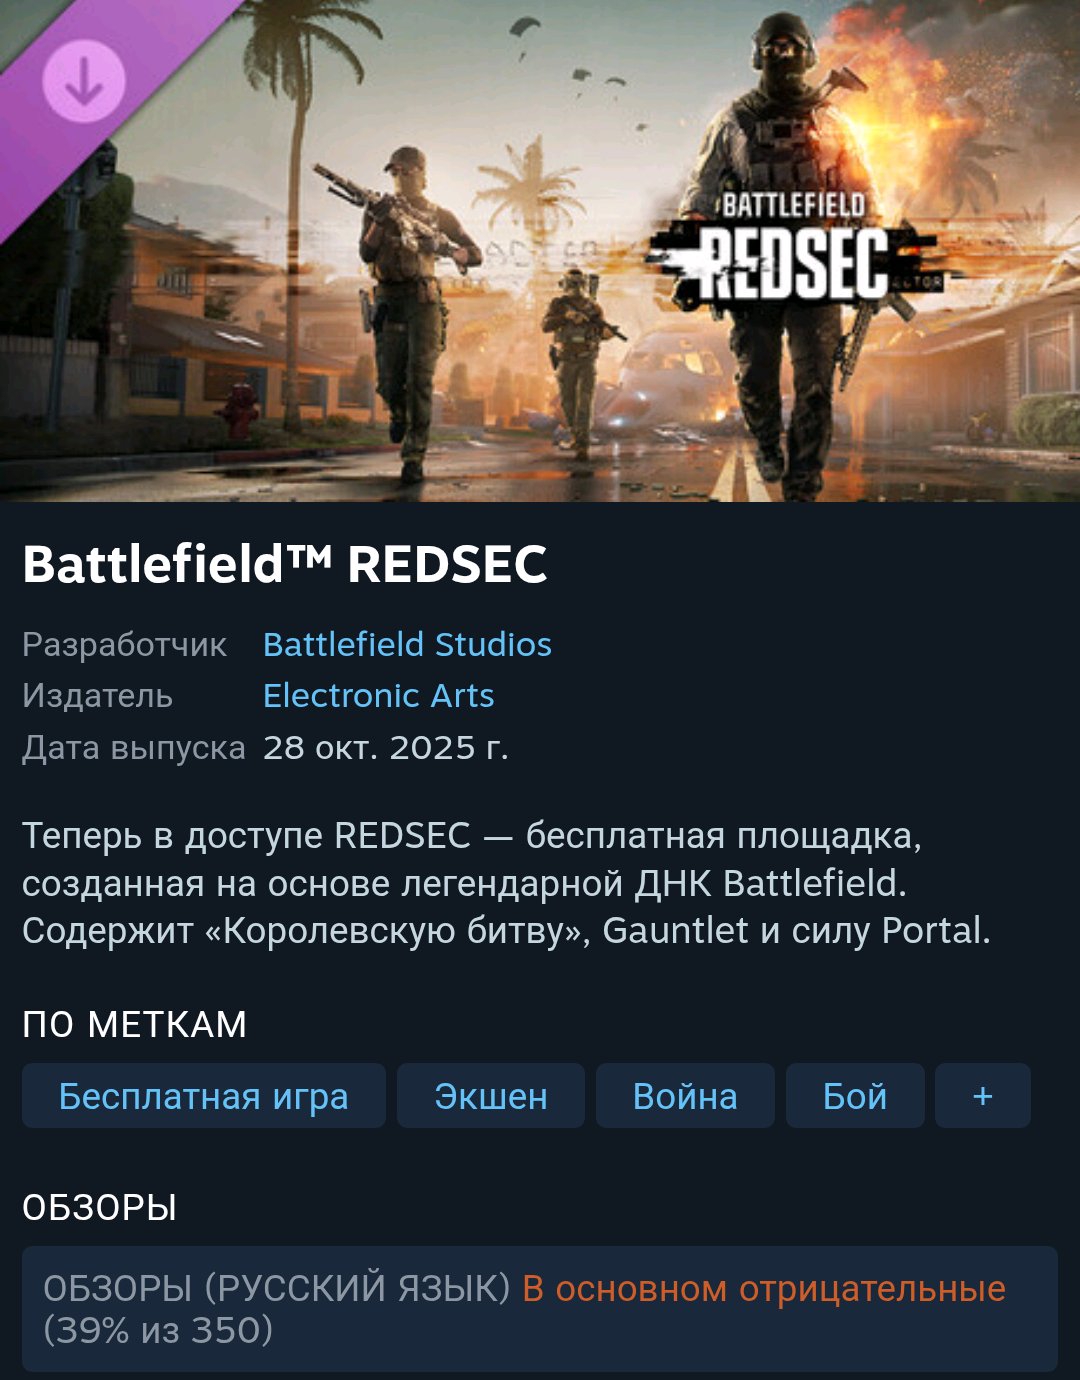Tap the purple download arrow icon

click(x=84, y=80)
